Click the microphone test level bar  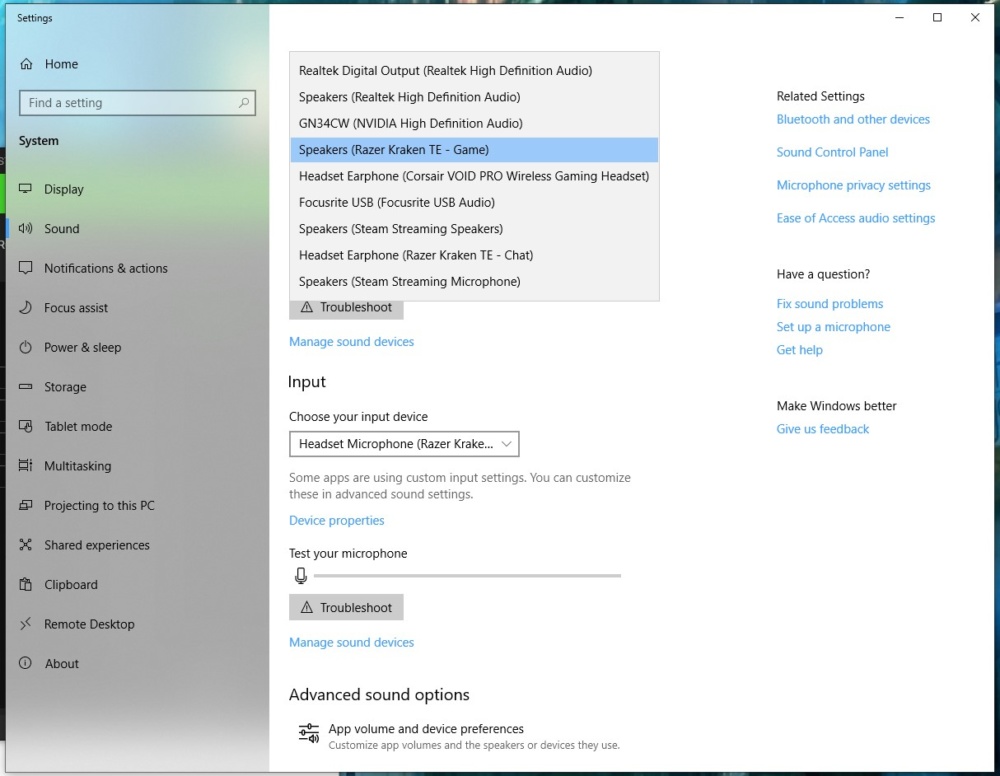pos(467,576)
